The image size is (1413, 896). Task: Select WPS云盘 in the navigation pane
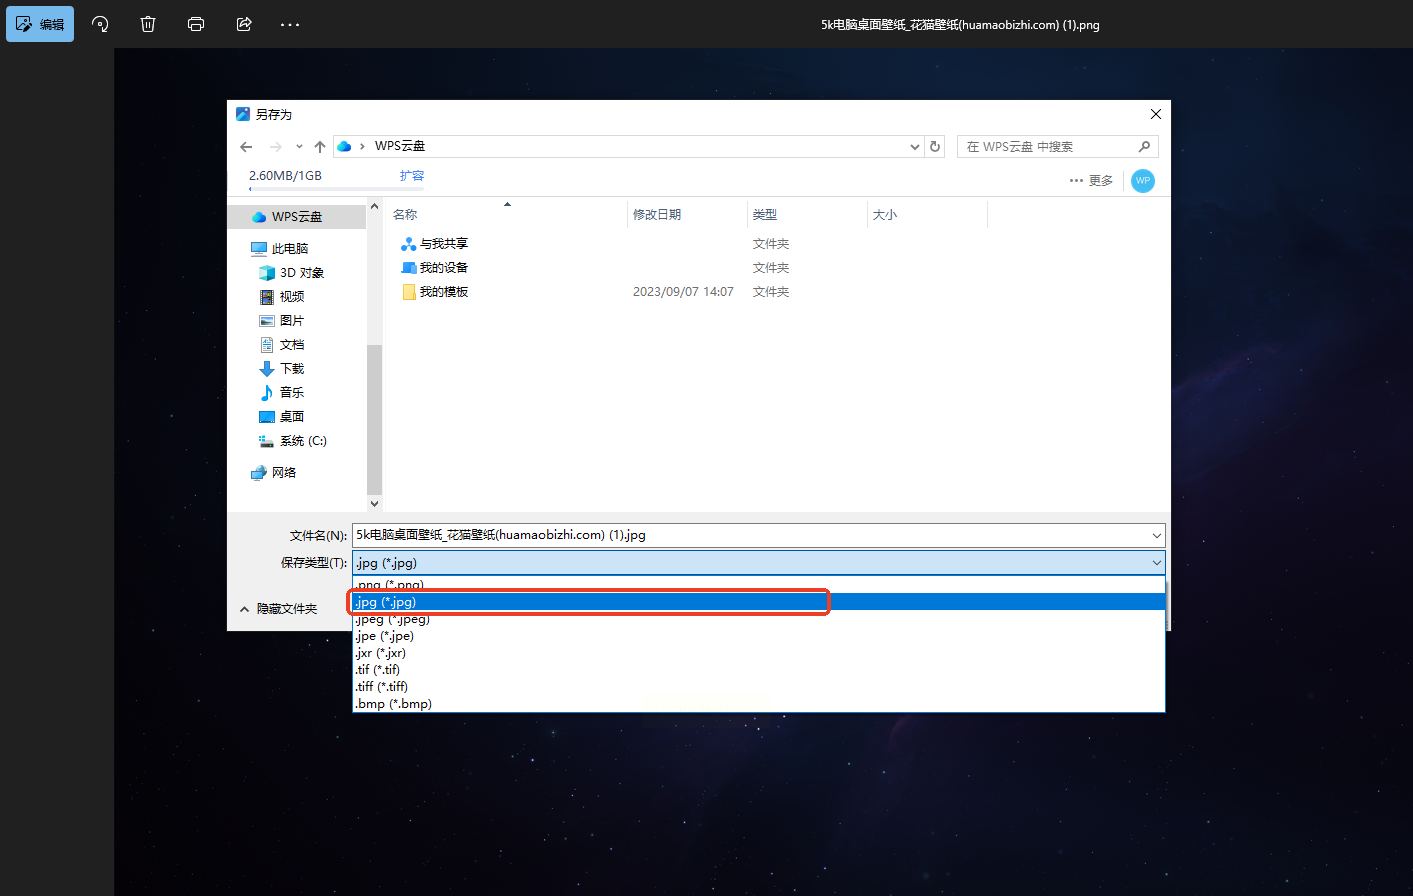pos(297,217)
